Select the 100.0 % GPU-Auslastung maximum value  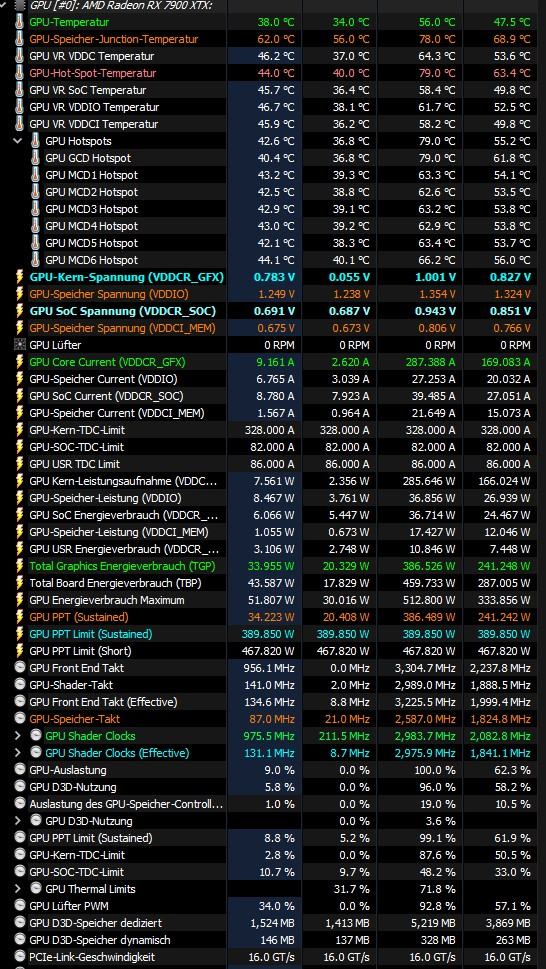pyautogui.click(x=435, y=770)
